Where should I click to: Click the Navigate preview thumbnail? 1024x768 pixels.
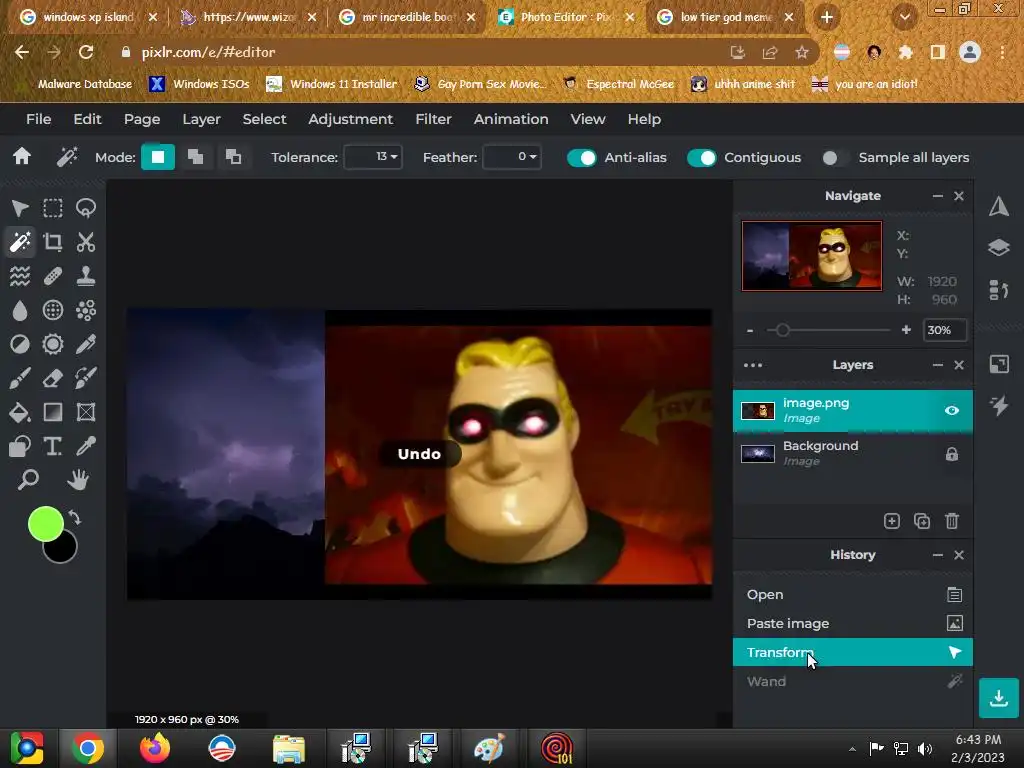click(812, 256)
